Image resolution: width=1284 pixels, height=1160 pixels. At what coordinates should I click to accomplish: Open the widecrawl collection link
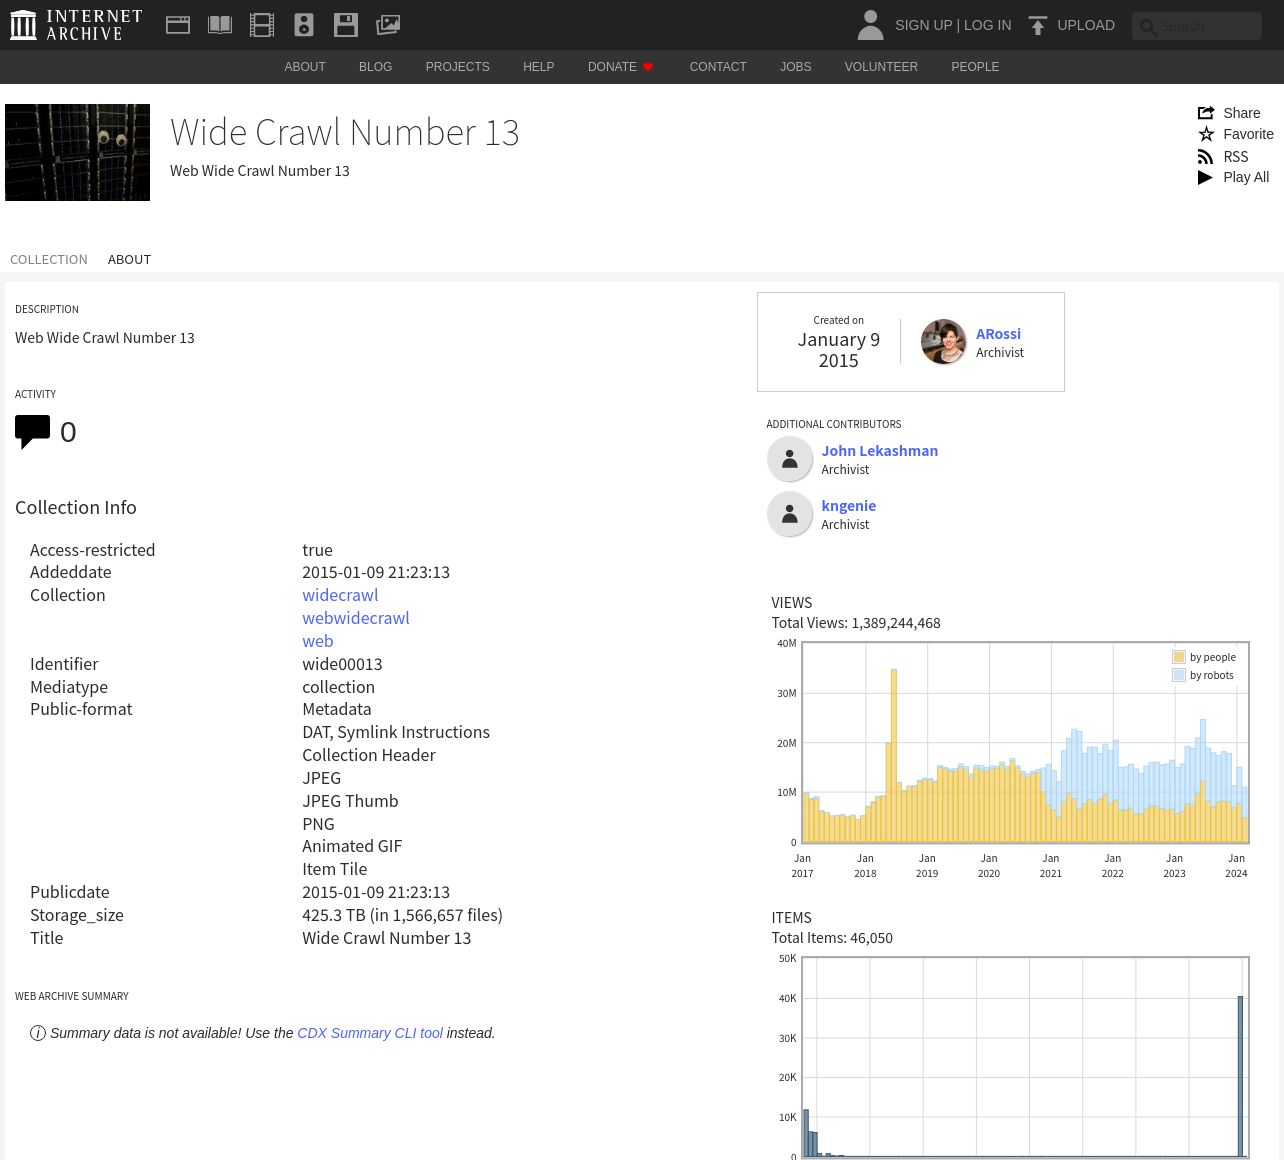(x=340, y=595)
